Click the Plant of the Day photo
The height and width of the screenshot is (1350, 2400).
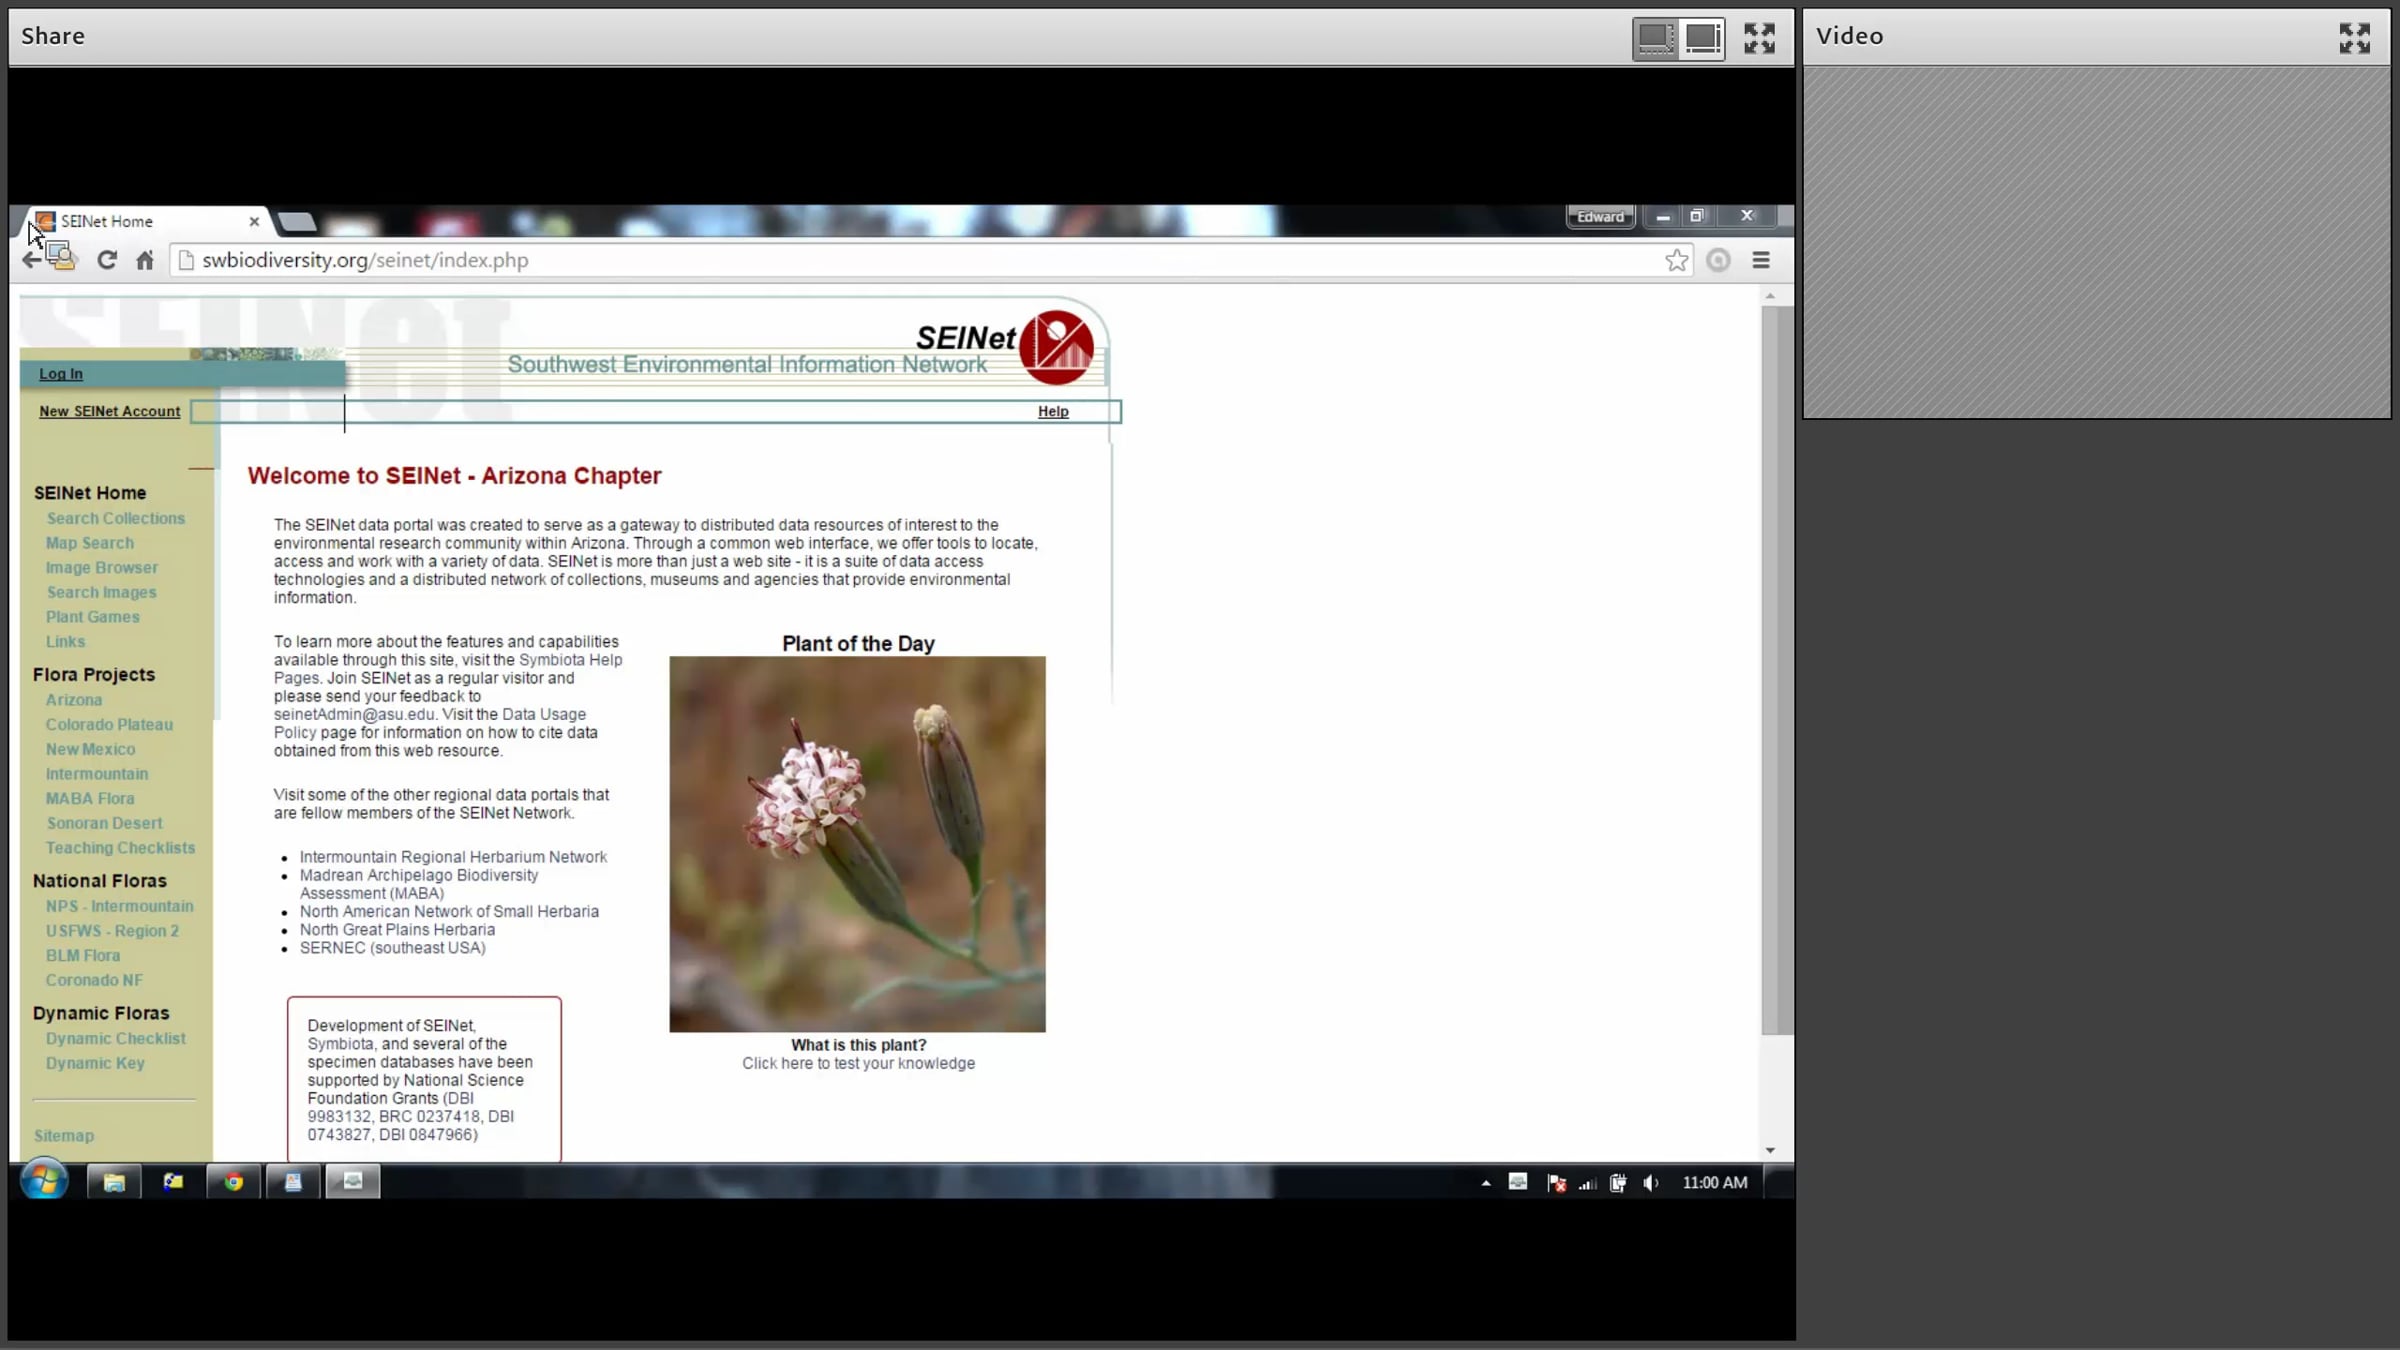pos(857,843)
